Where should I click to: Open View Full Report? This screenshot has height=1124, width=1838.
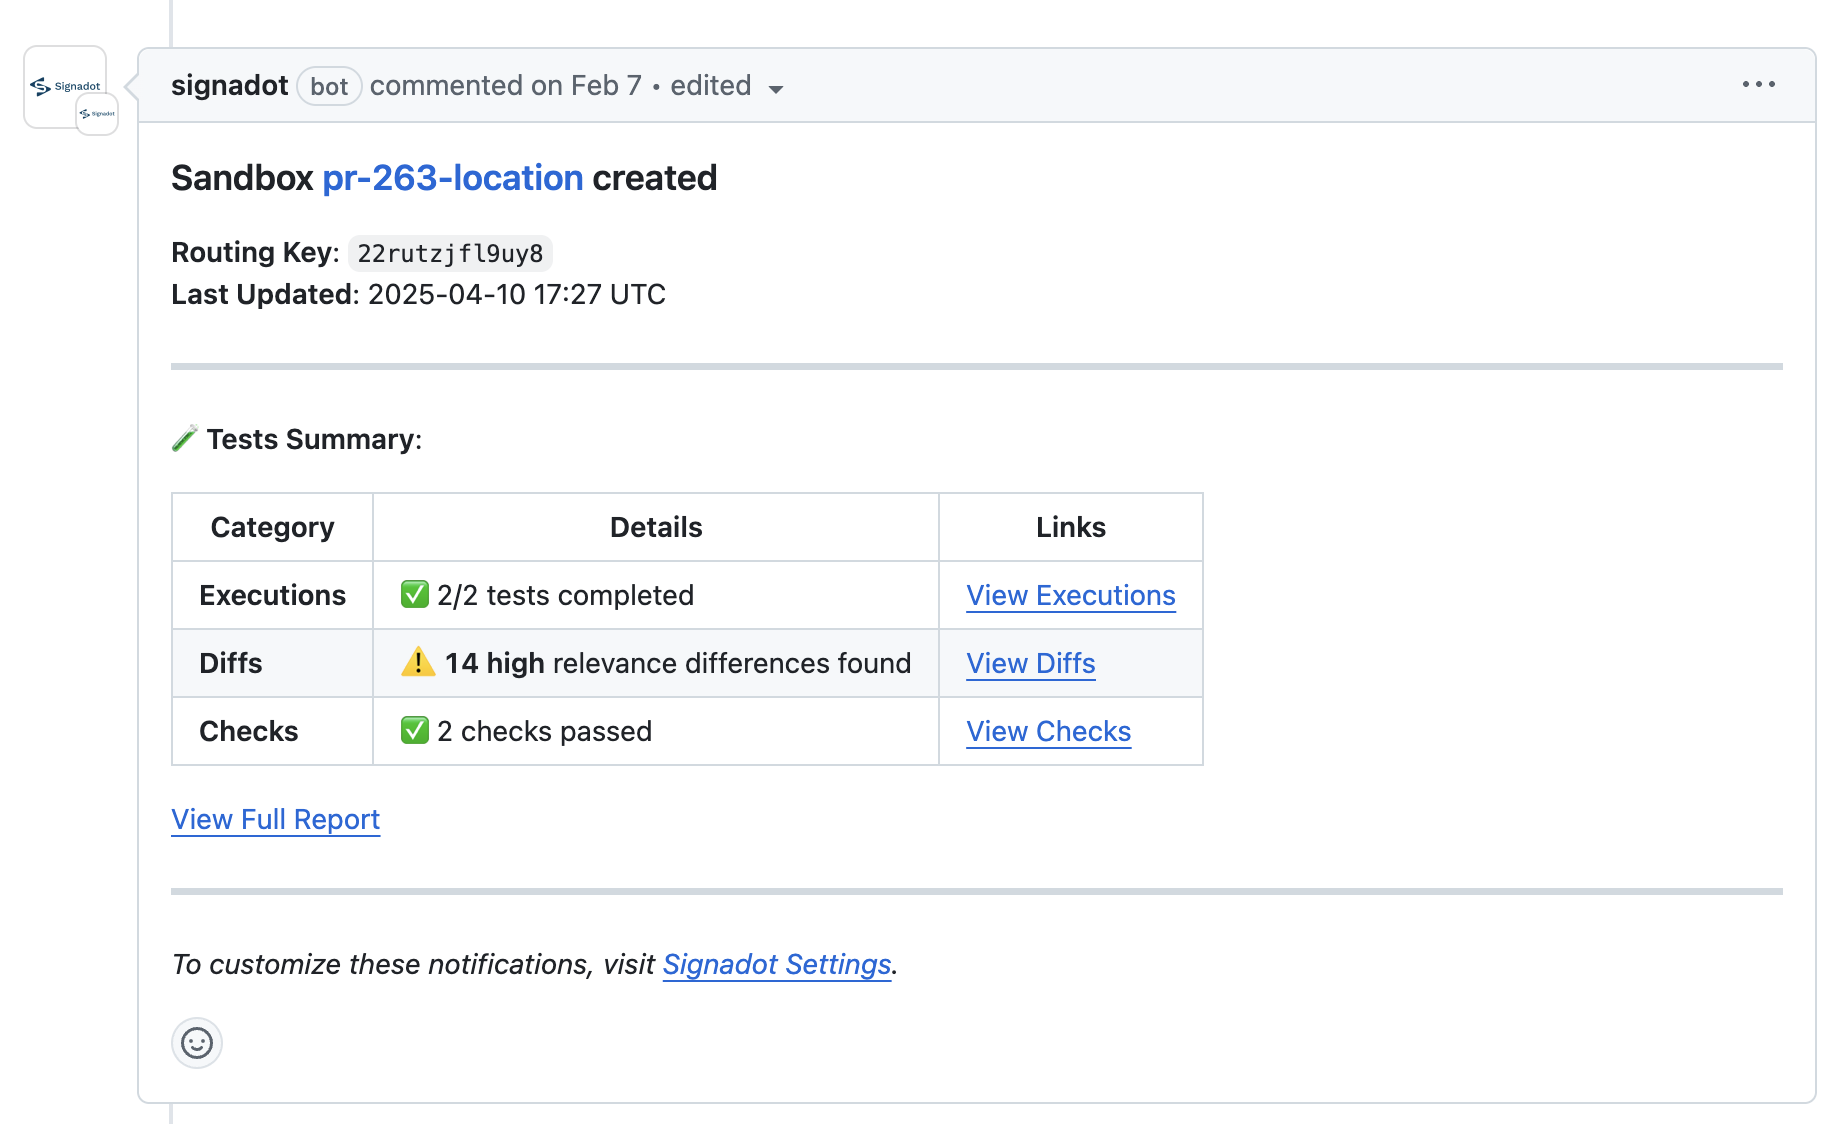tap(275, 820)
